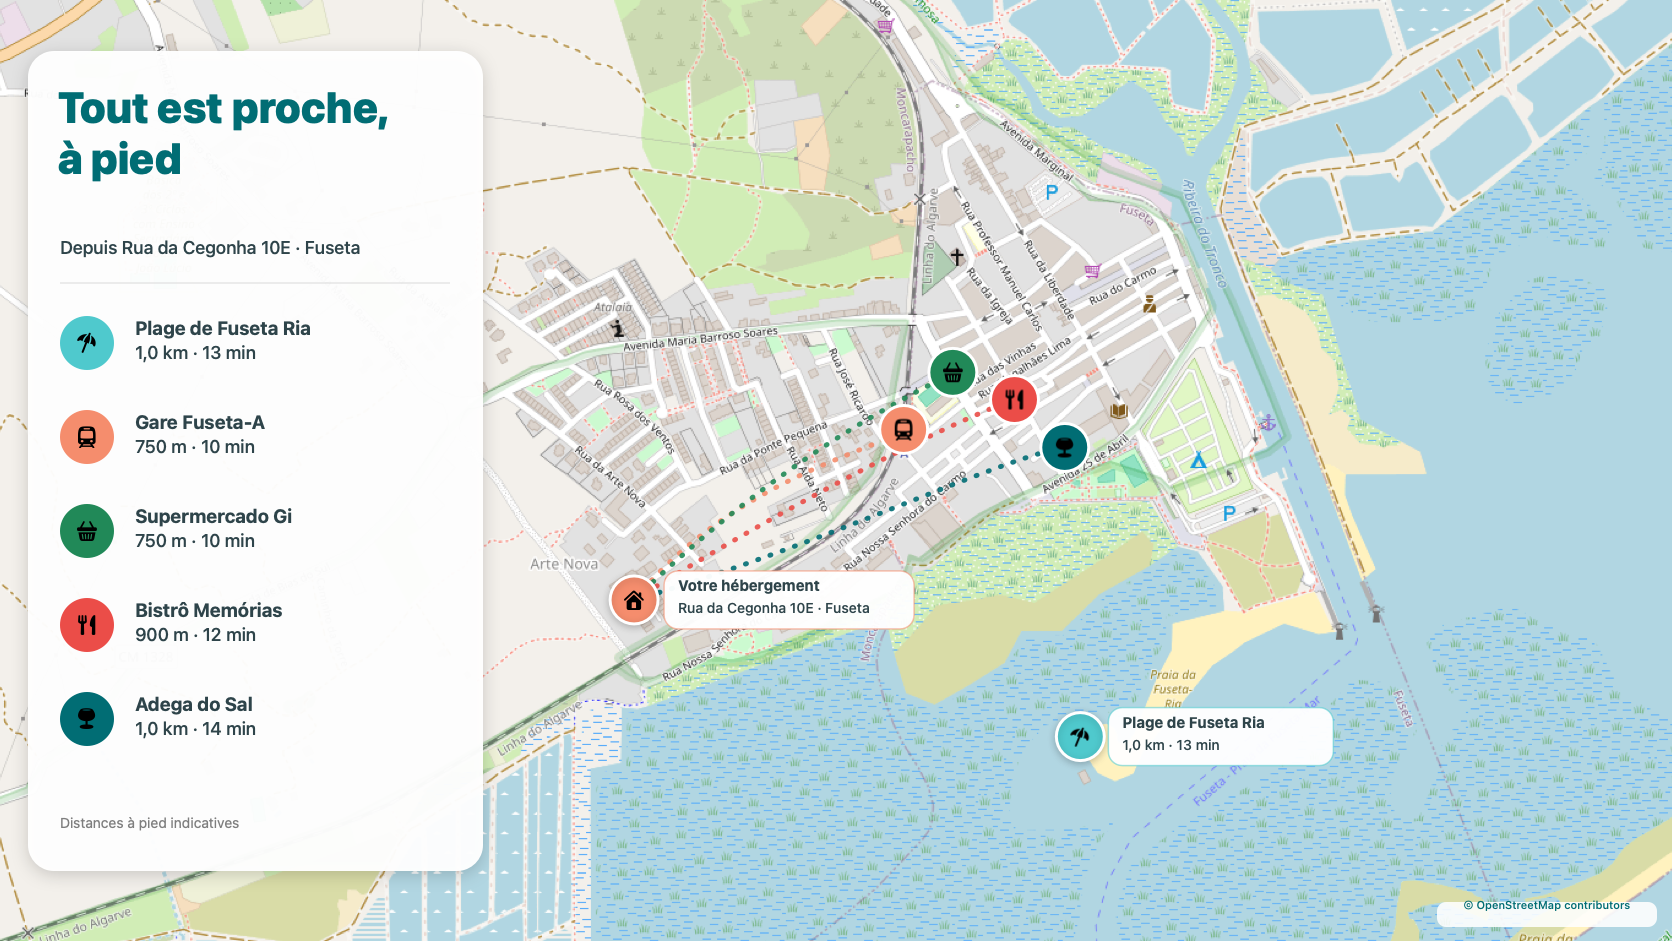Click the 'Tout est proche, à pied' heading

(x=223, y=134)
